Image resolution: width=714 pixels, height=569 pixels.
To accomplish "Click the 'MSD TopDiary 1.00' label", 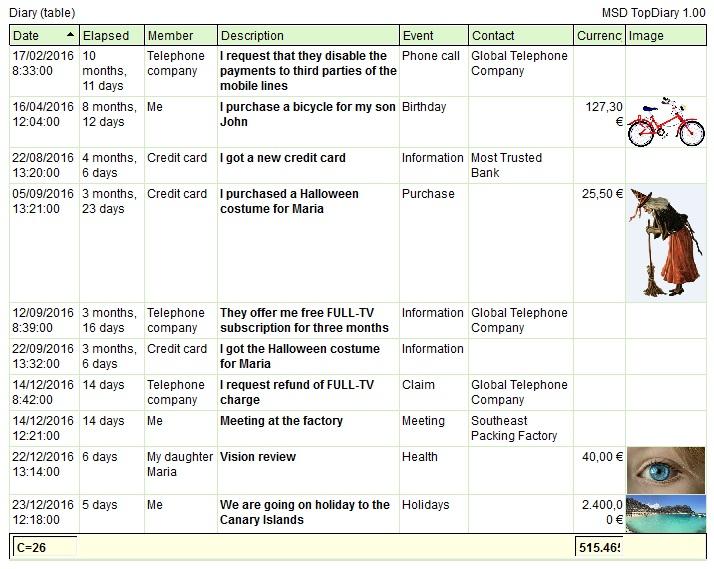I will [x=653, y=13].
